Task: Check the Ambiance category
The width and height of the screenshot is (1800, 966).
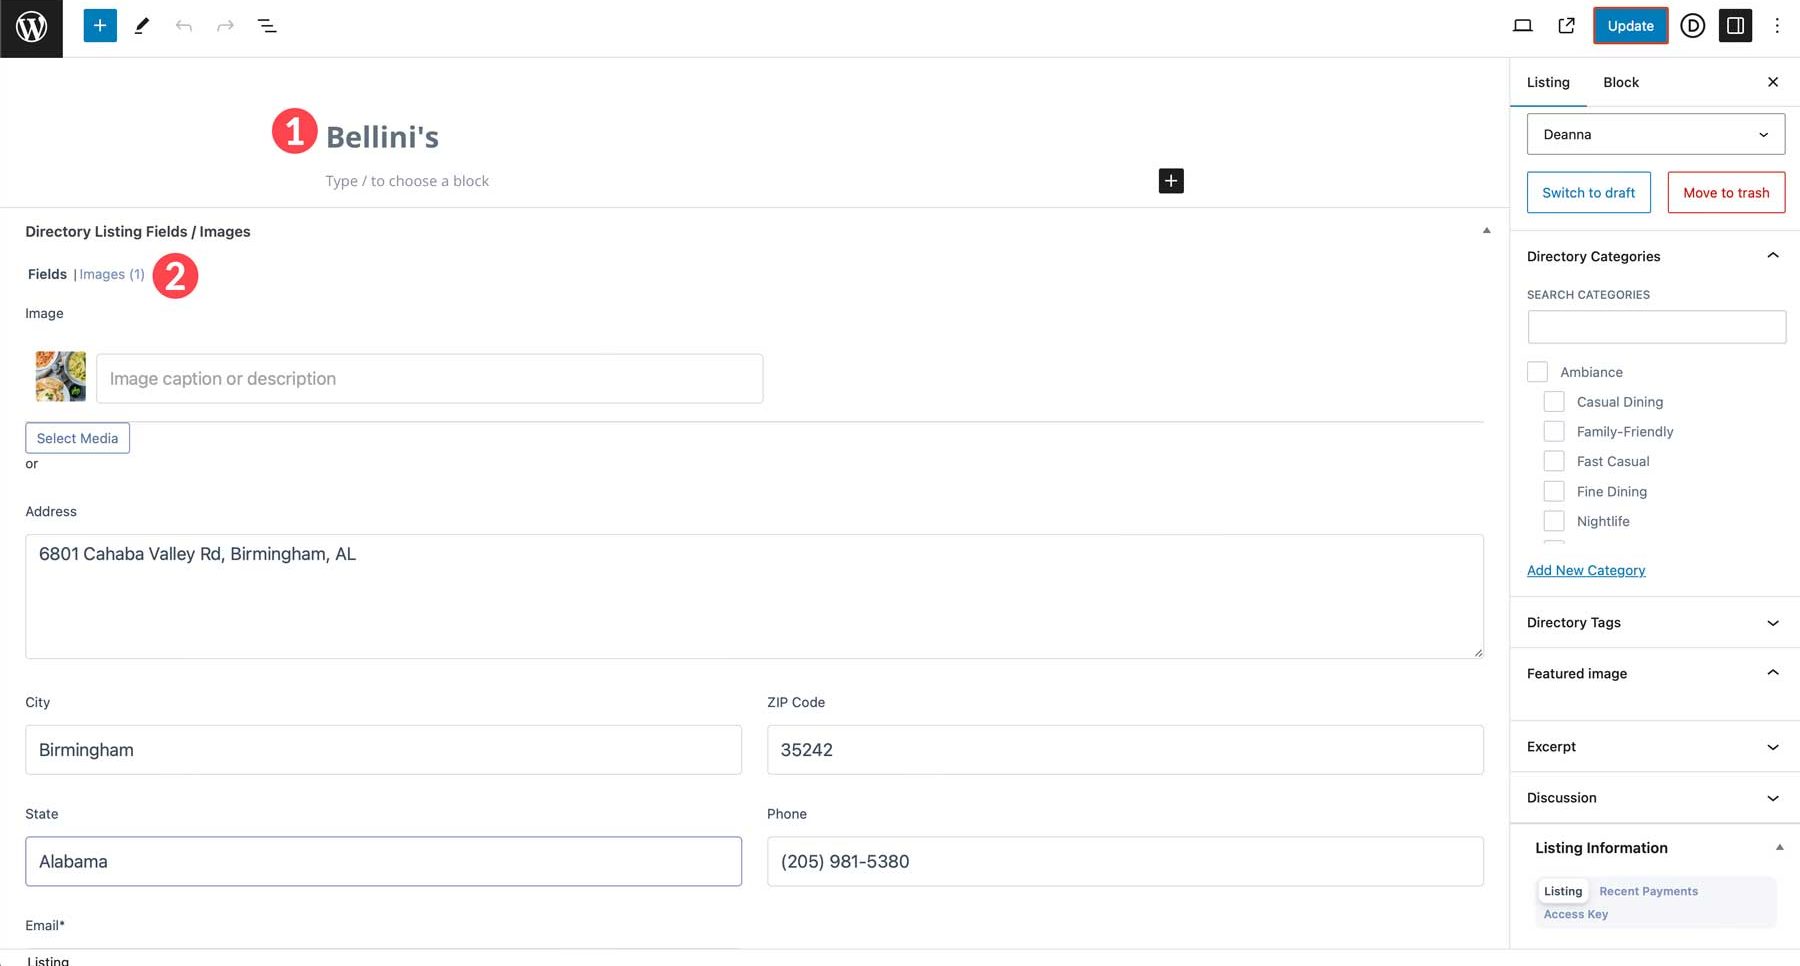Action: [x=1537, y=371]
